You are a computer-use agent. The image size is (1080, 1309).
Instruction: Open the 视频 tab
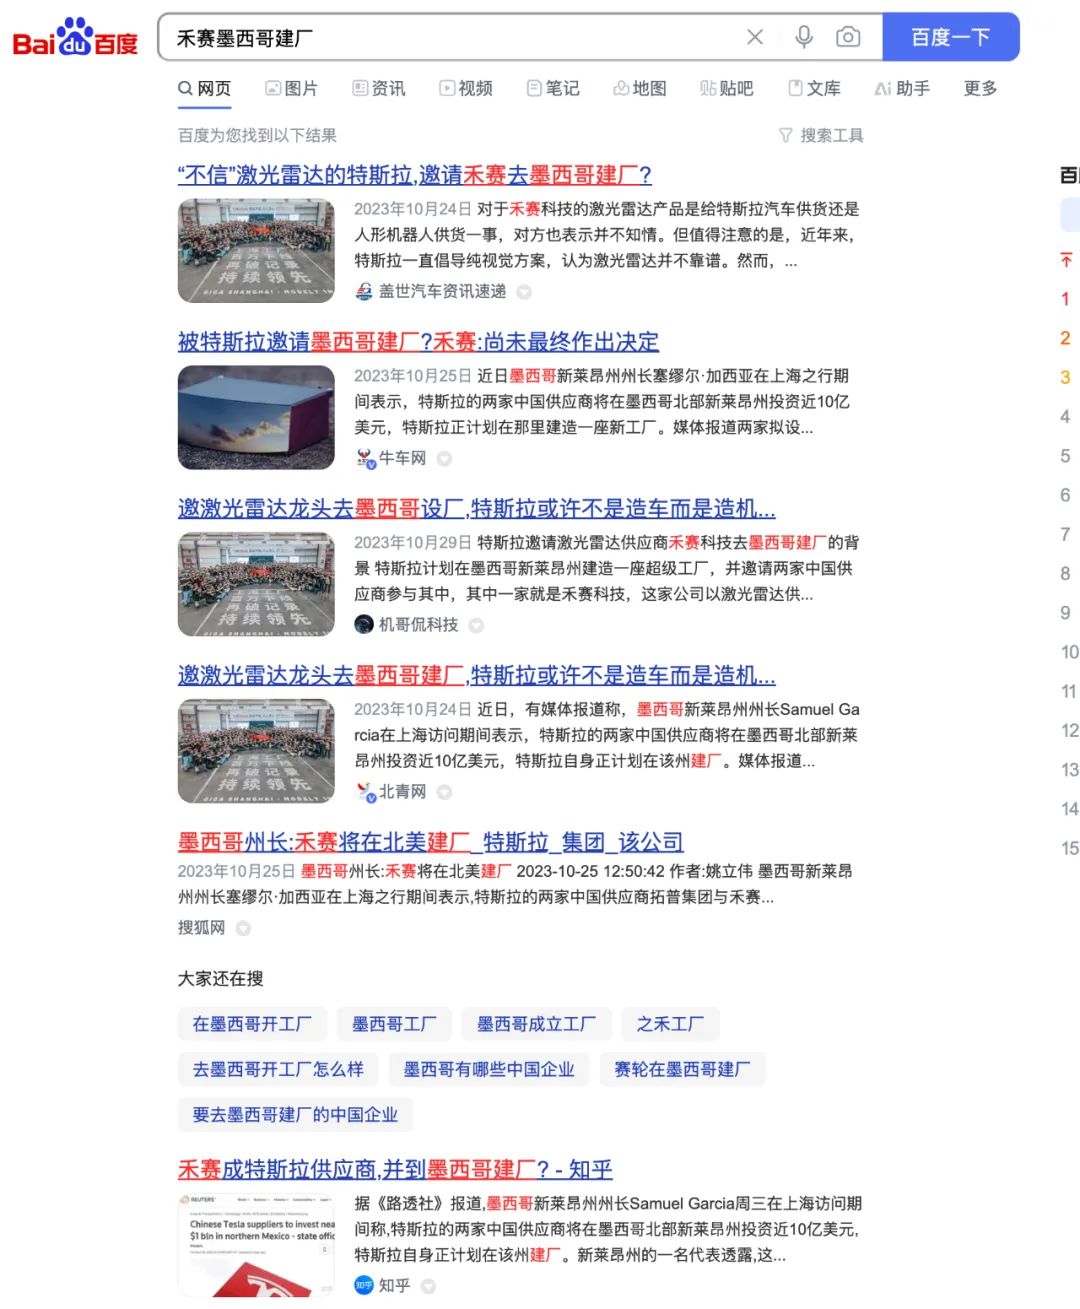click(466, 88)
